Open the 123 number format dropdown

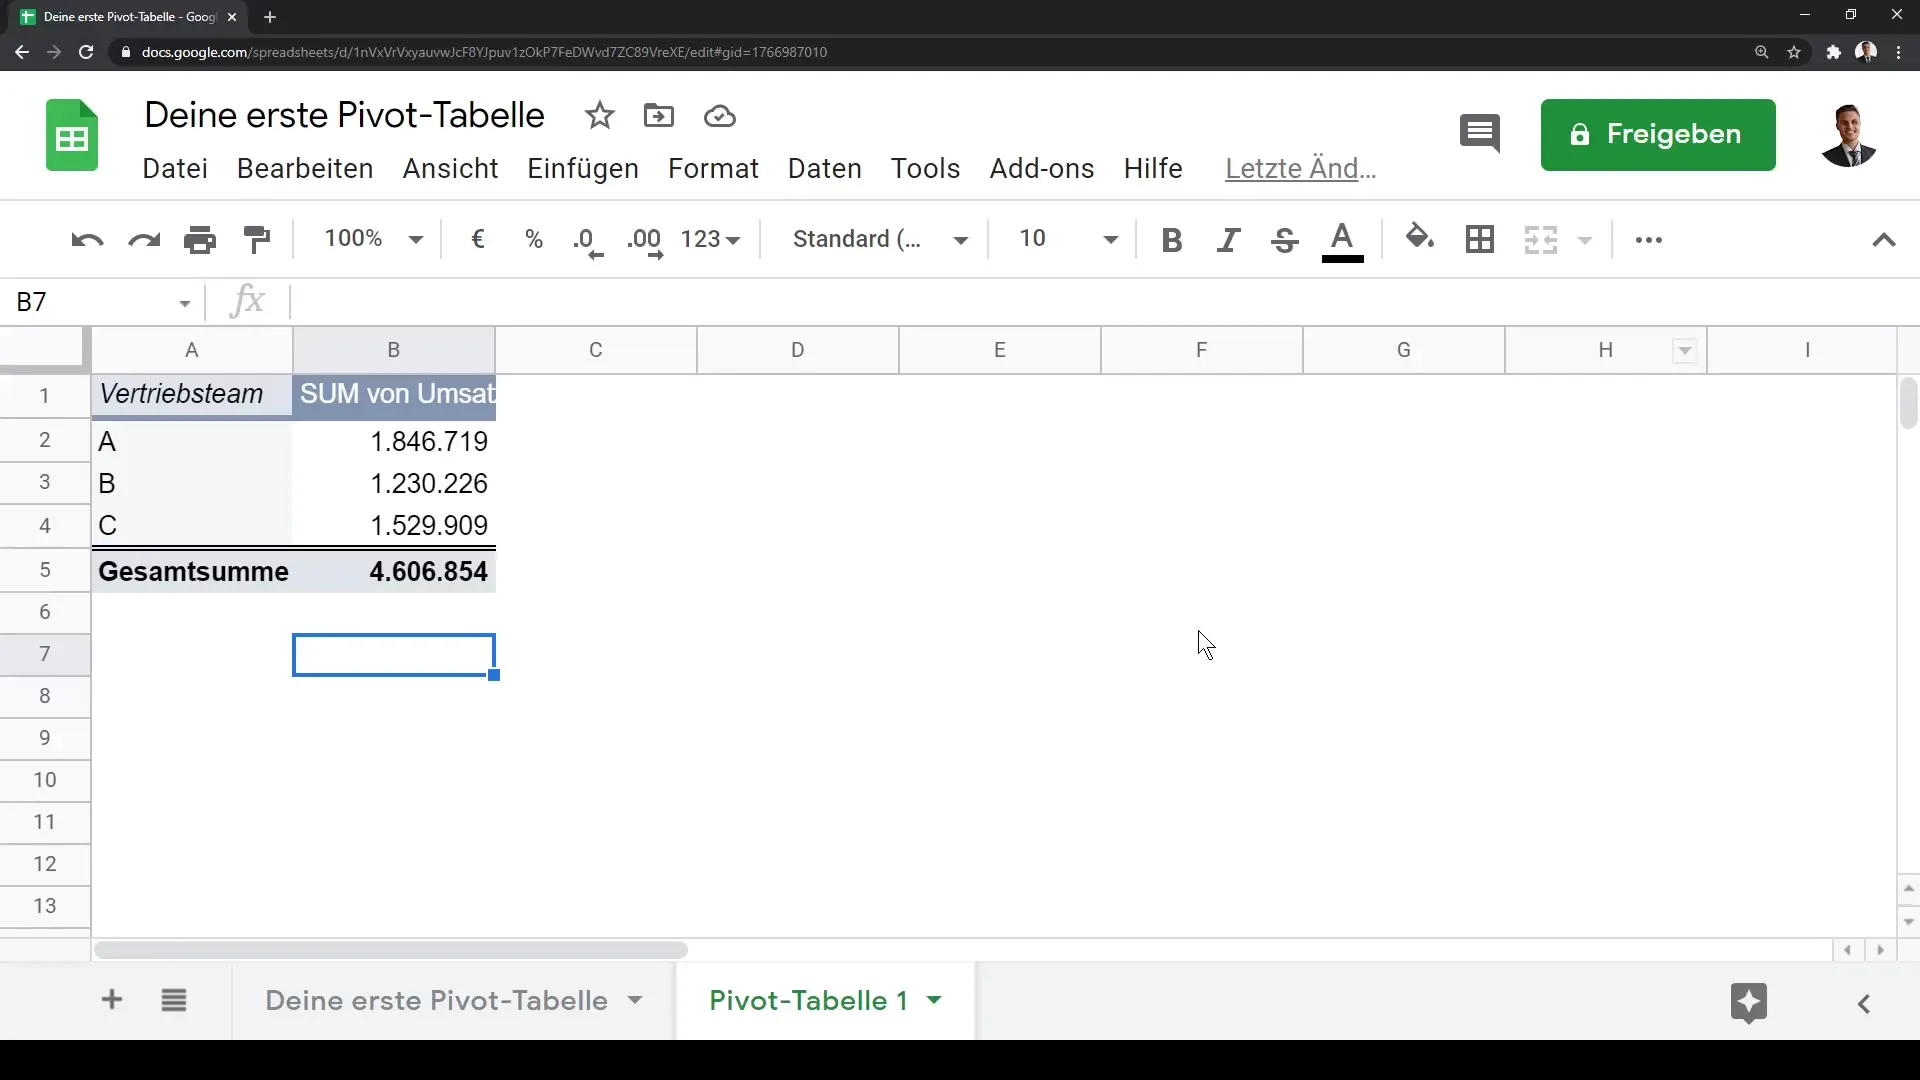tap(710, 239)
